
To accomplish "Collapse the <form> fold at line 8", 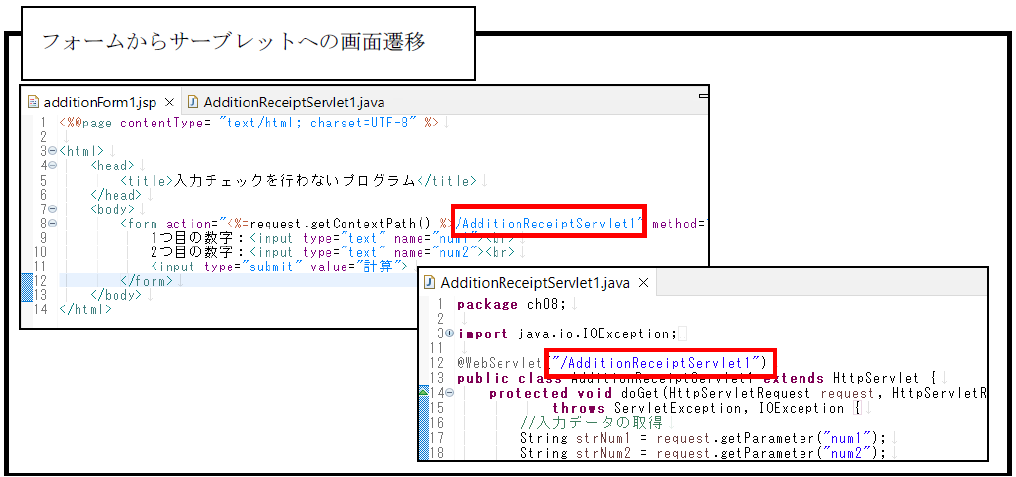I will (x=52, y=224).
